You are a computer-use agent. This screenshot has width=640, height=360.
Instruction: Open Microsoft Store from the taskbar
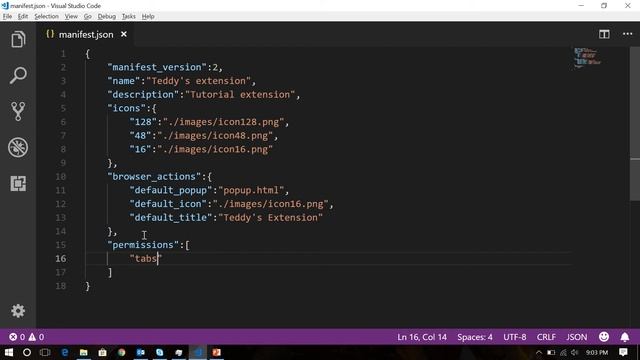coord(102,352)
